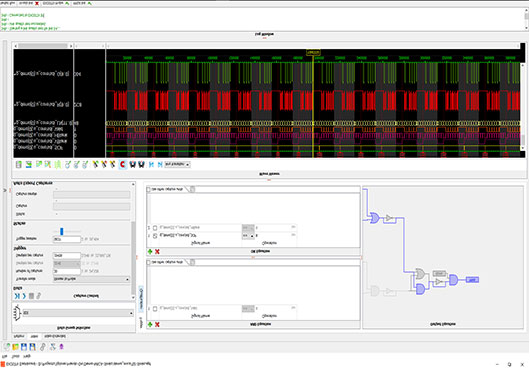Click the second dark magnet-shaped icon in waveform toolbar
The height and width of the screenshot is (369, 530).
[x=141, y=165]
